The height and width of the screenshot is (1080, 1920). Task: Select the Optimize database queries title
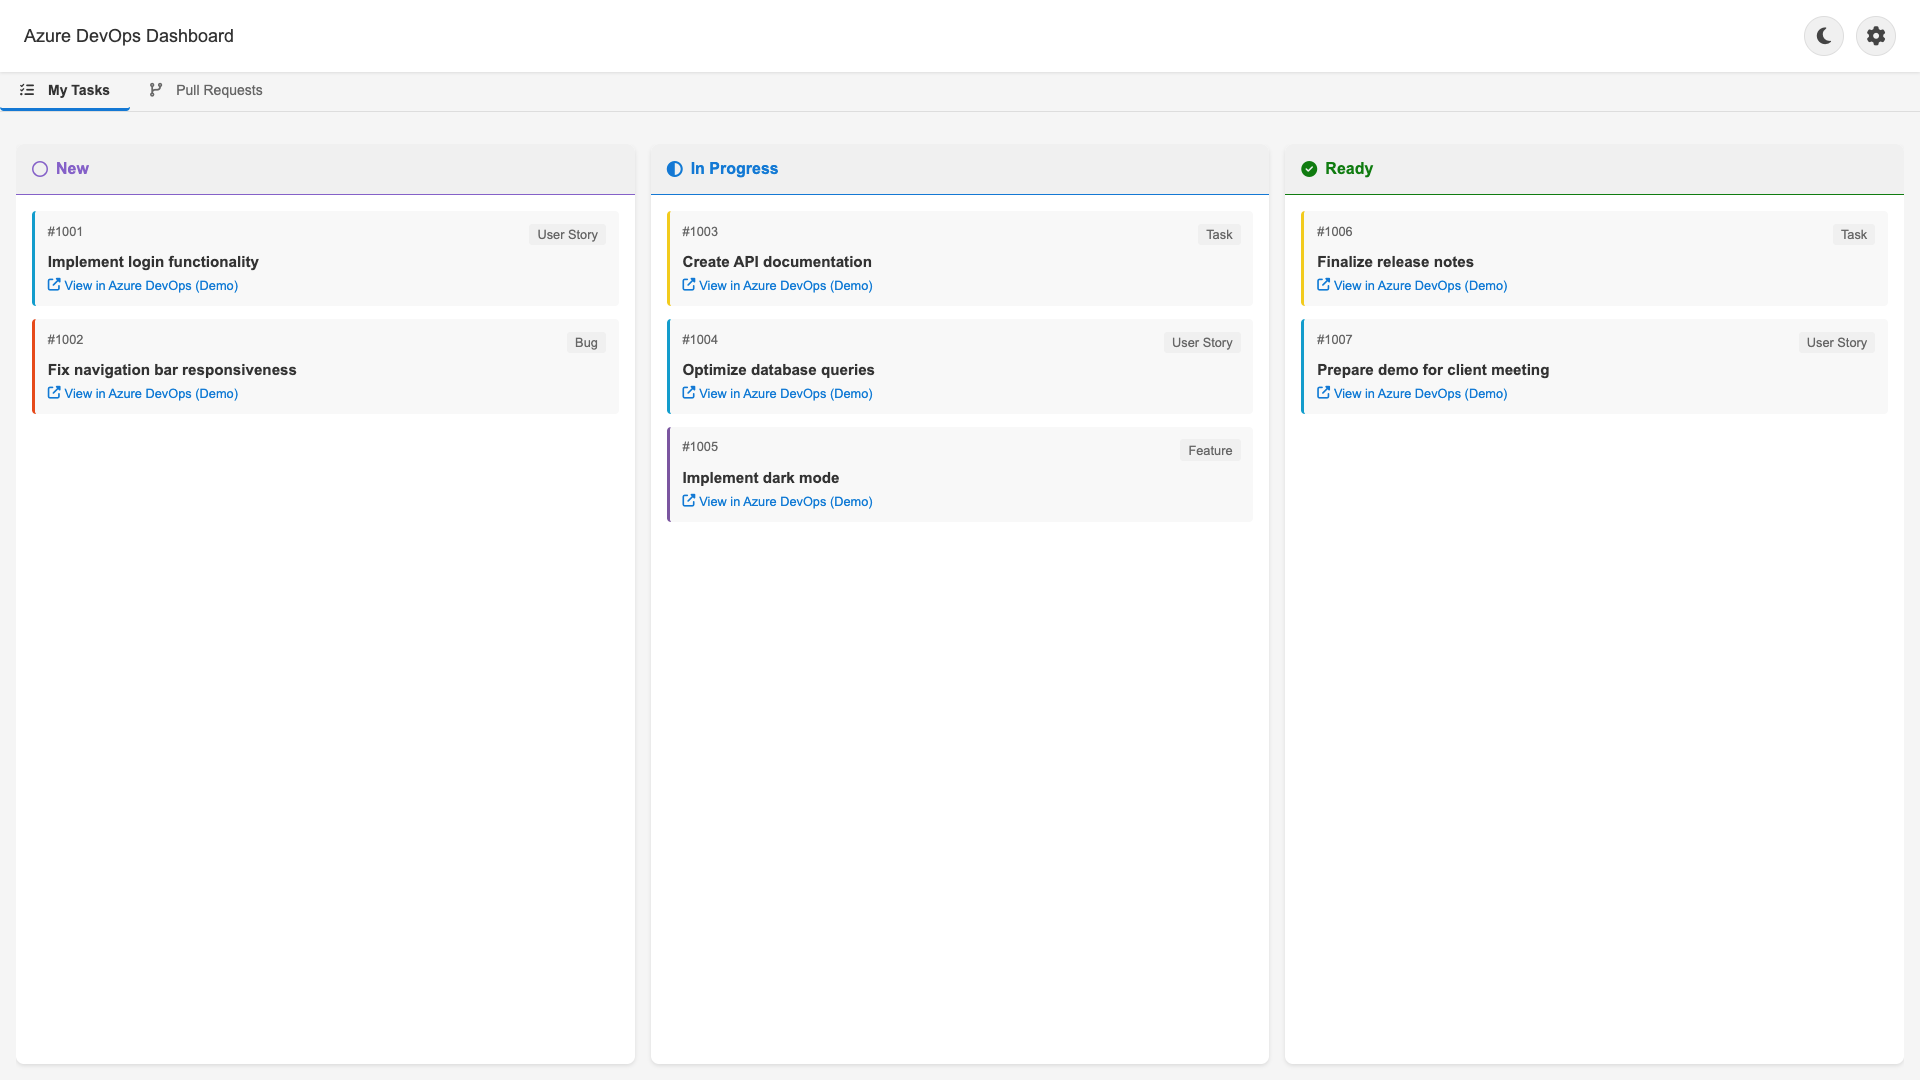[x=778, y=370]
